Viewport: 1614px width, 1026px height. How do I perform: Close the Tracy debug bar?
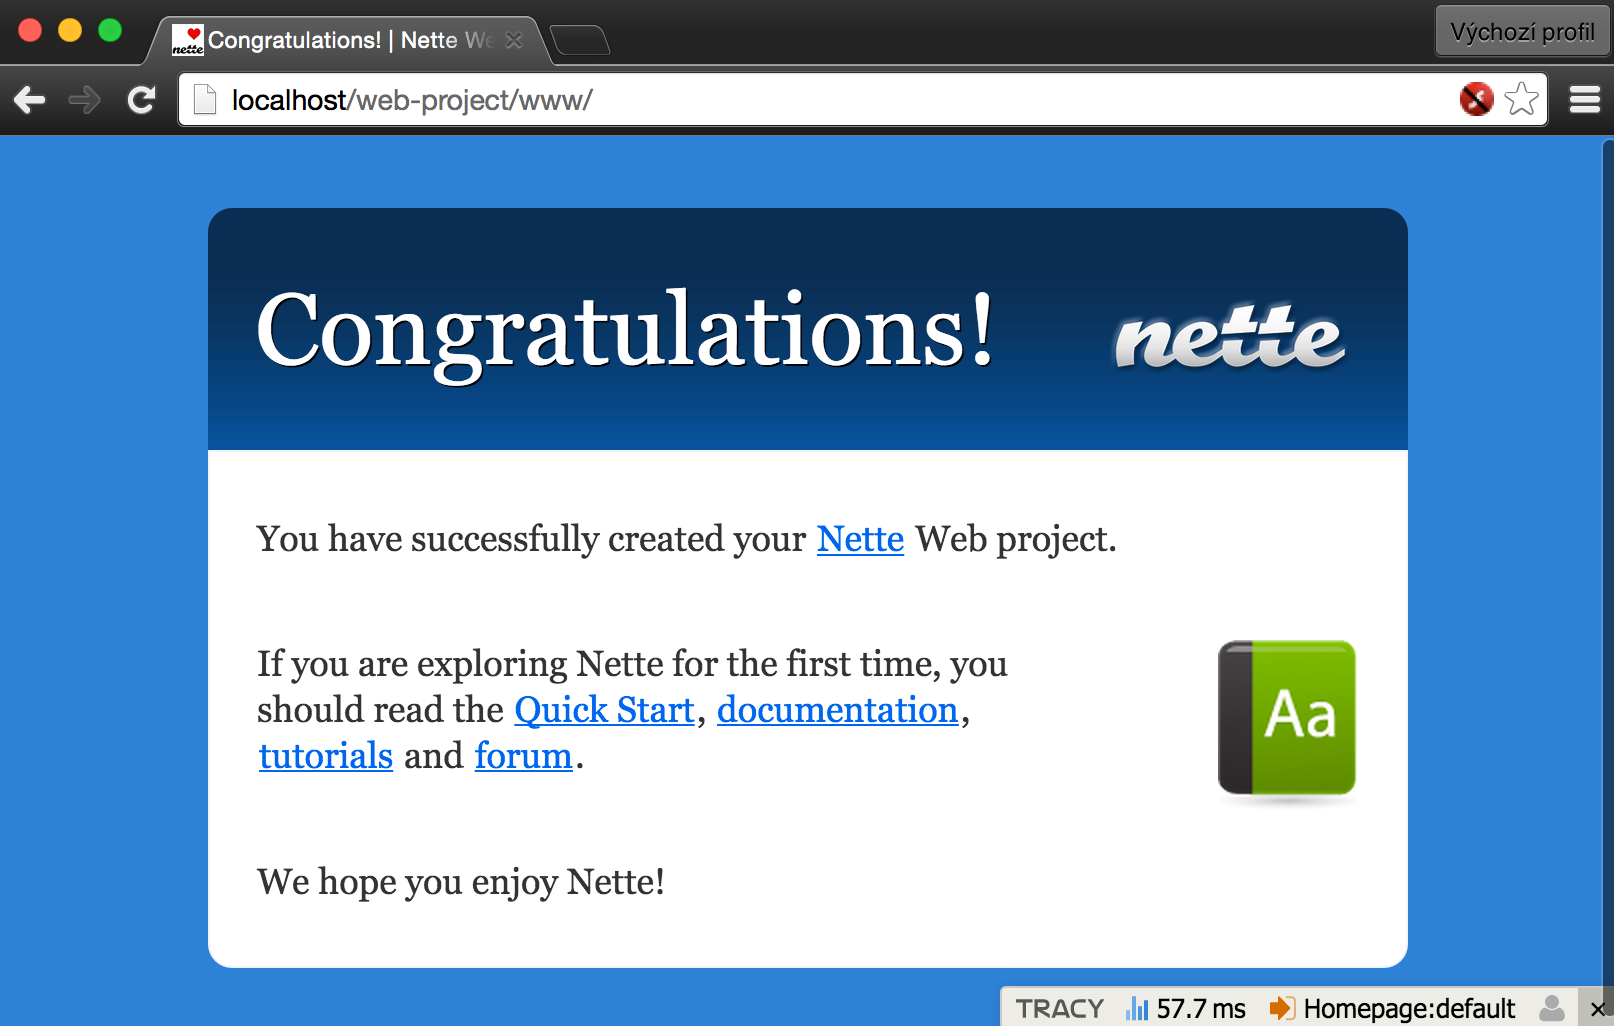coord(1597,1009)
